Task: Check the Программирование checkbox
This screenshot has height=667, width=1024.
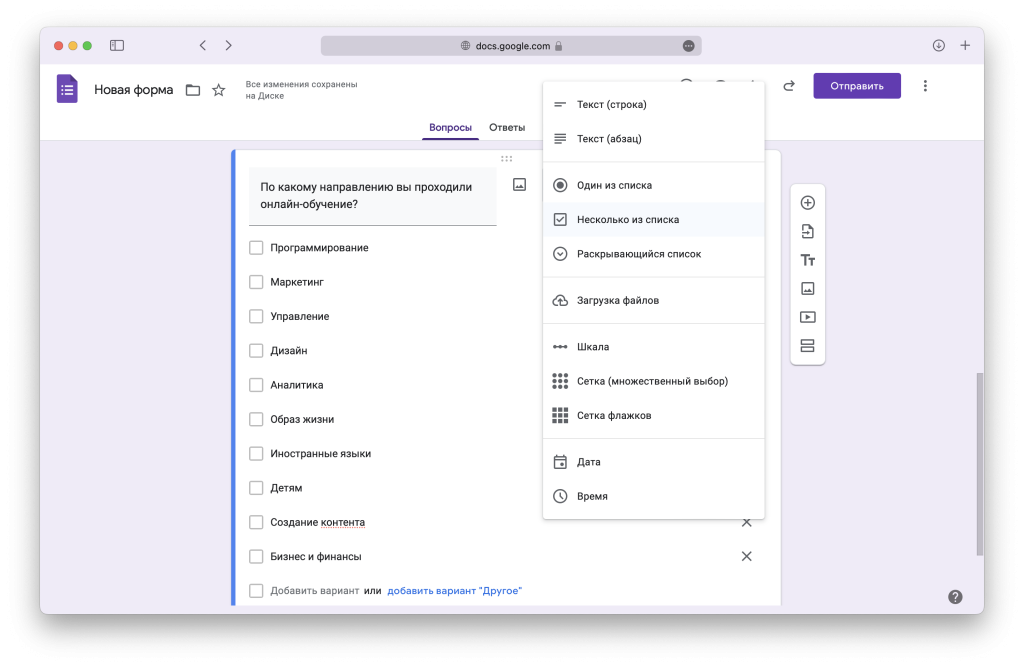Action: coord(256,248)
